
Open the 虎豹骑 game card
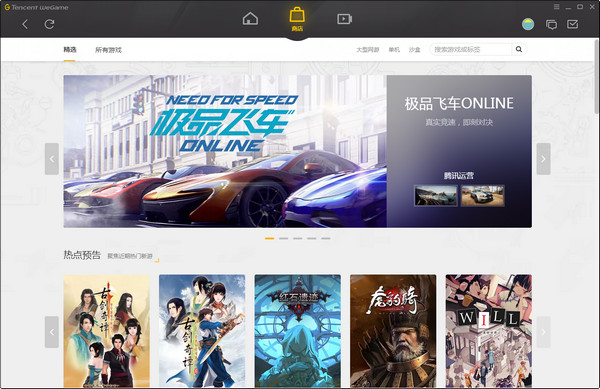coord(393,331)
